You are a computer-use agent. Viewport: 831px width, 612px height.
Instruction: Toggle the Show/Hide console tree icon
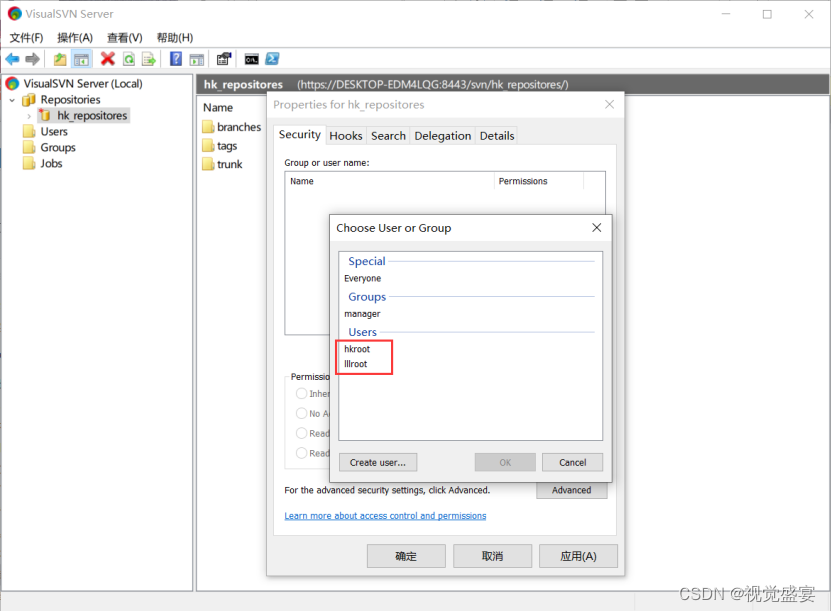pos(82,59)
